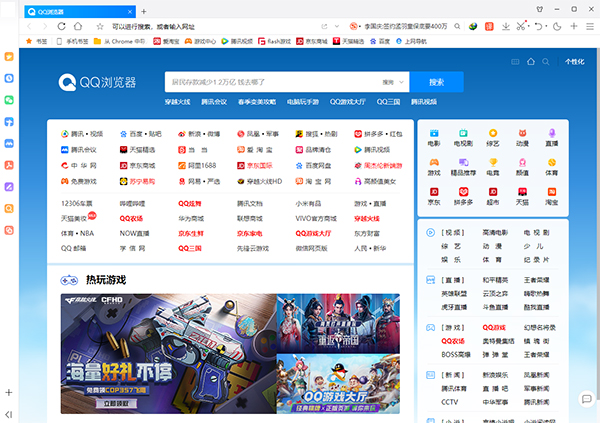Open a new tab with the plus button

(143, 11)
